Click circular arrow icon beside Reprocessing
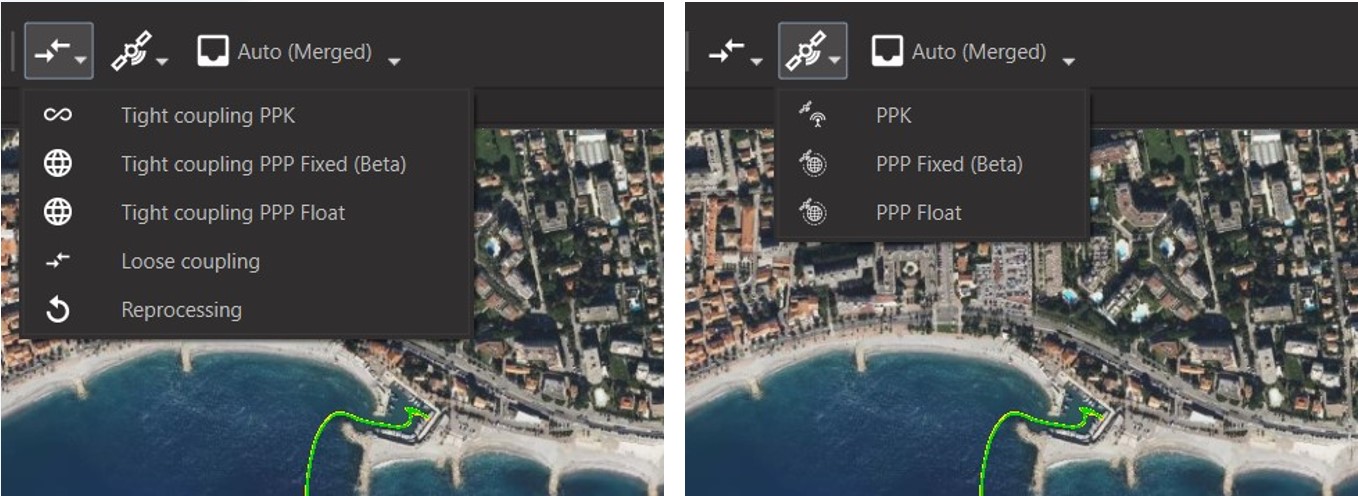 point(58,310)
